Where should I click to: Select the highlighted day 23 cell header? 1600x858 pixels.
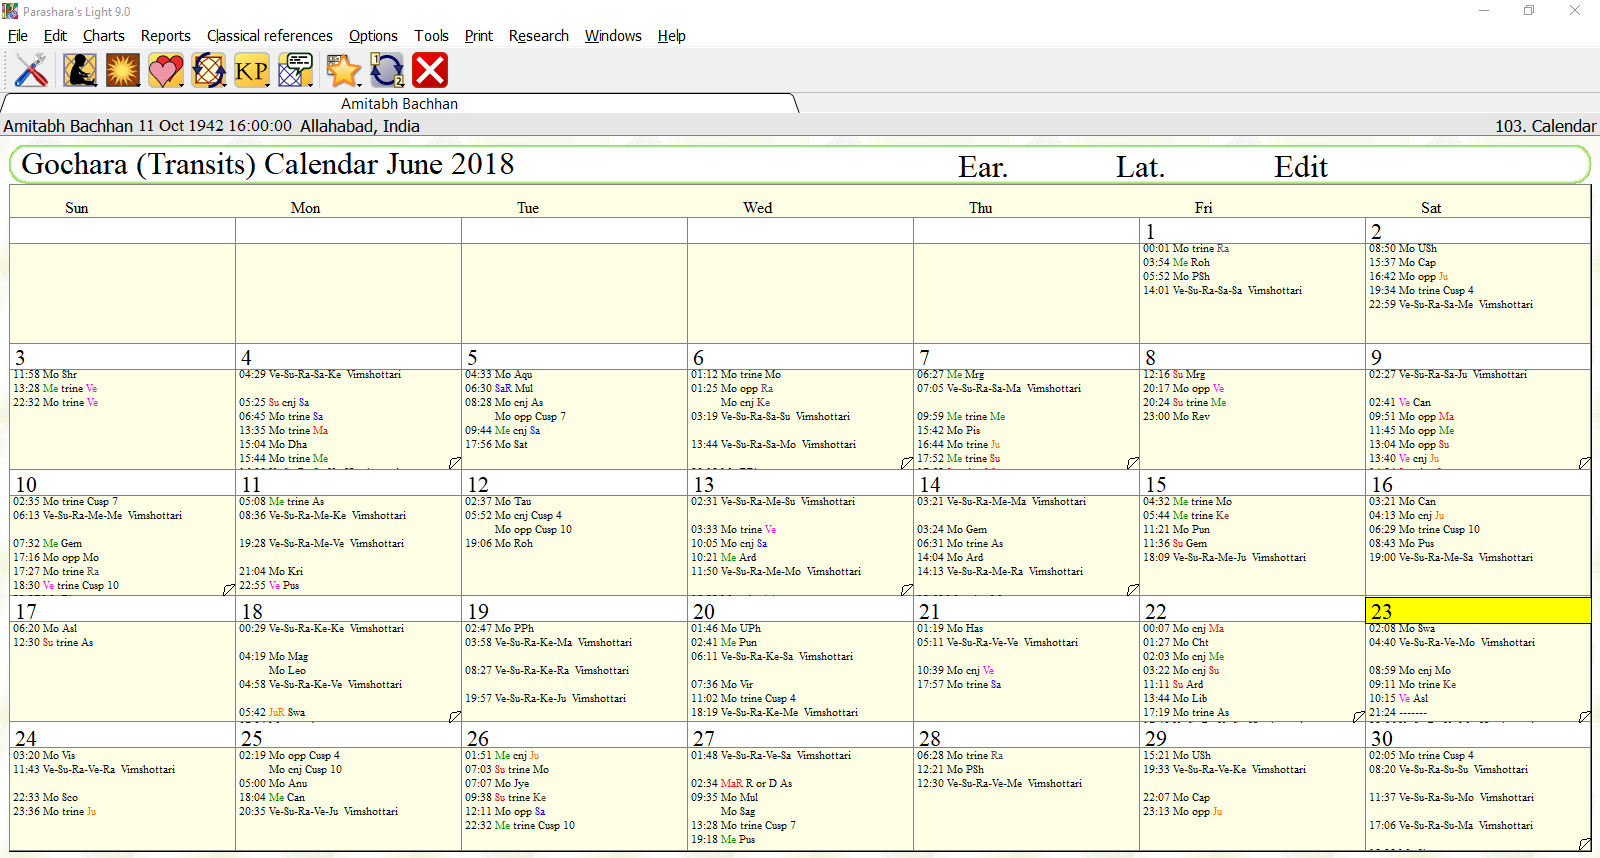(1478, 611)
